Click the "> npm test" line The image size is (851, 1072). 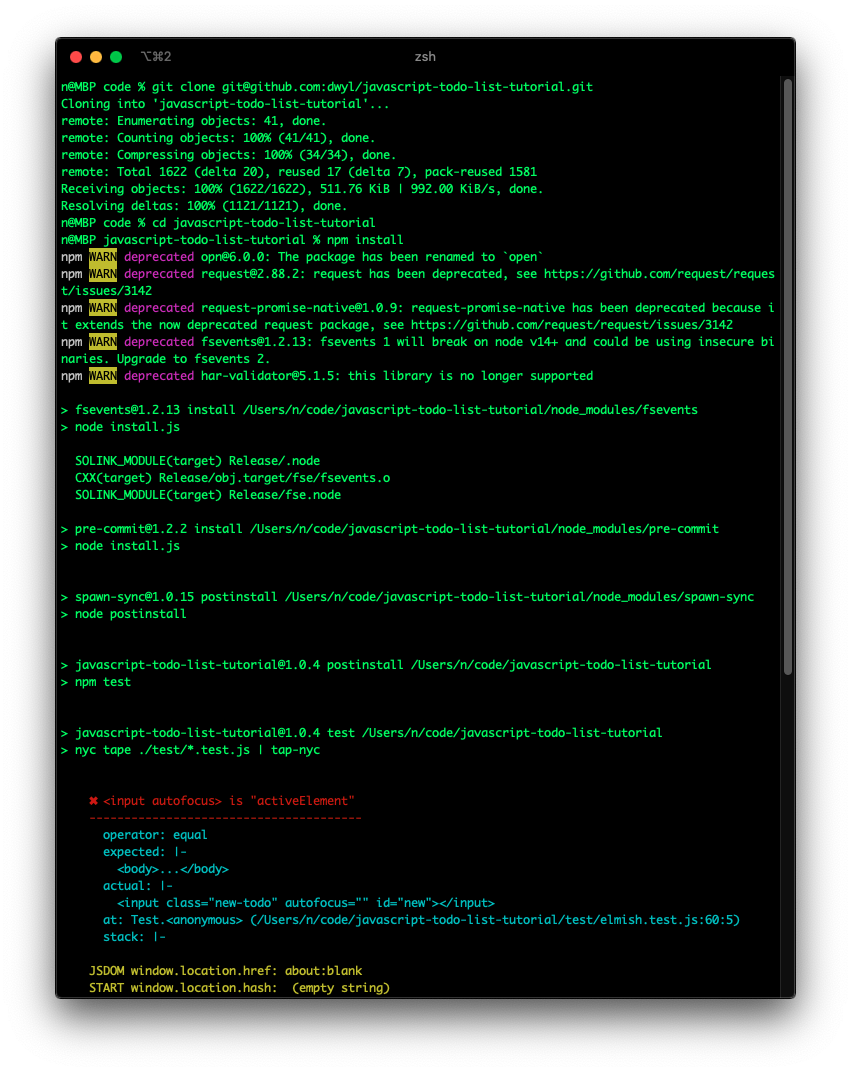96,682
